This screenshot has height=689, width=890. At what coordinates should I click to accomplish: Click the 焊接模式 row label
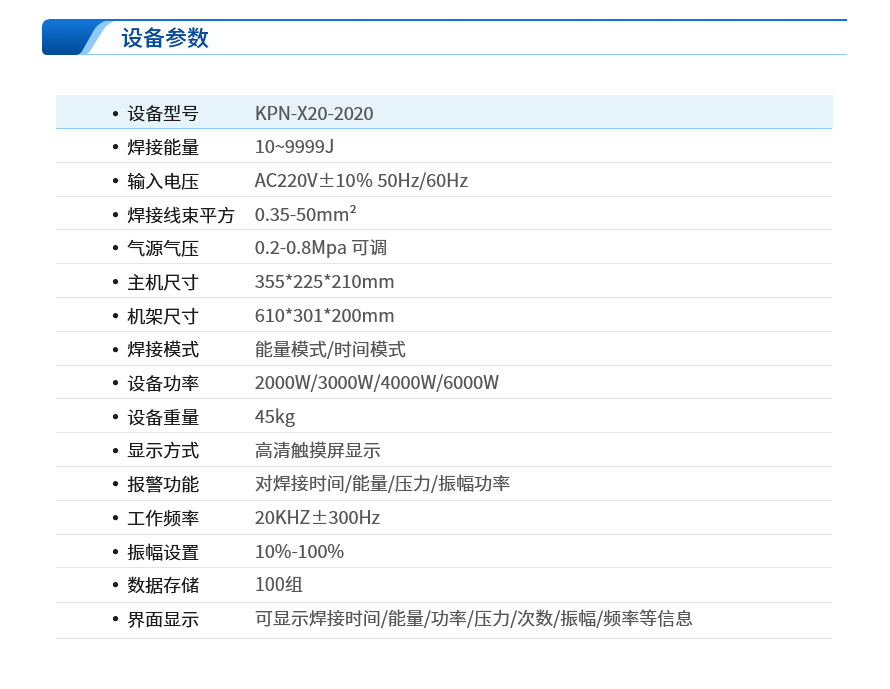click(163, 350)
